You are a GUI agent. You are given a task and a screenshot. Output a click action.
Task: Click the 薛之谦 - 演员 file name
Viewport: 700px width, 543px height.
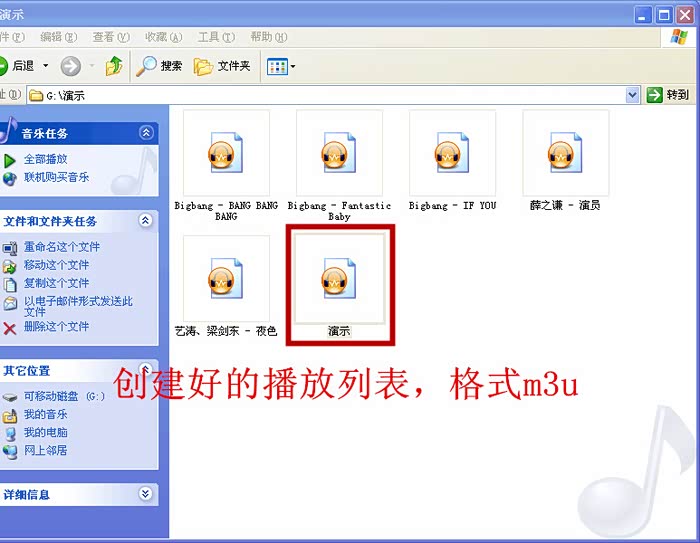(565, 205)
